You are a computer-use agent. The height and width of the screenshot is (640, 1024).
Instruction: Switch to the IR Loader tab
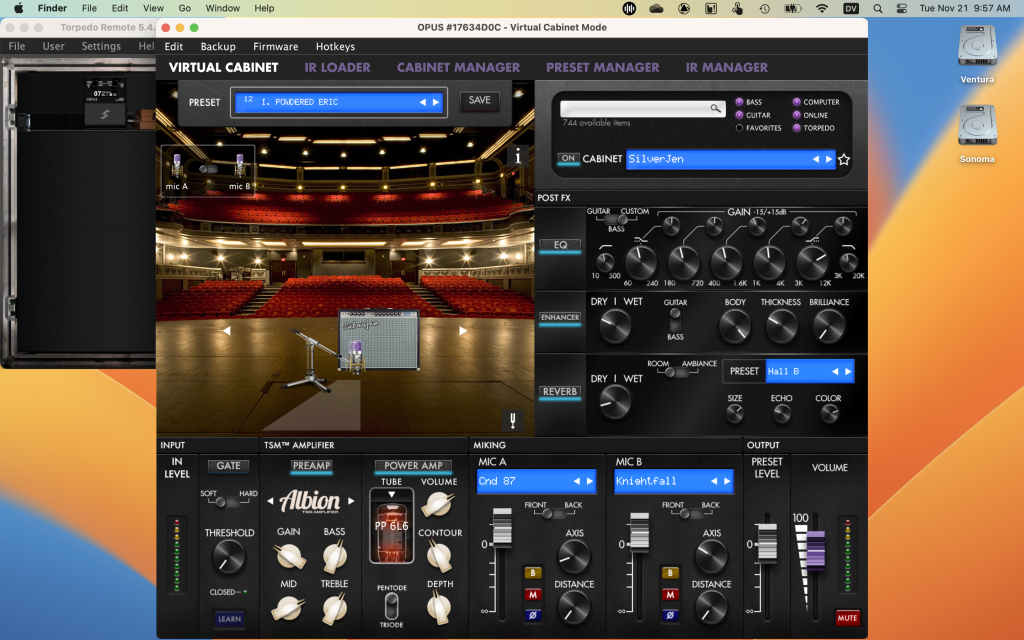[337, 67]
